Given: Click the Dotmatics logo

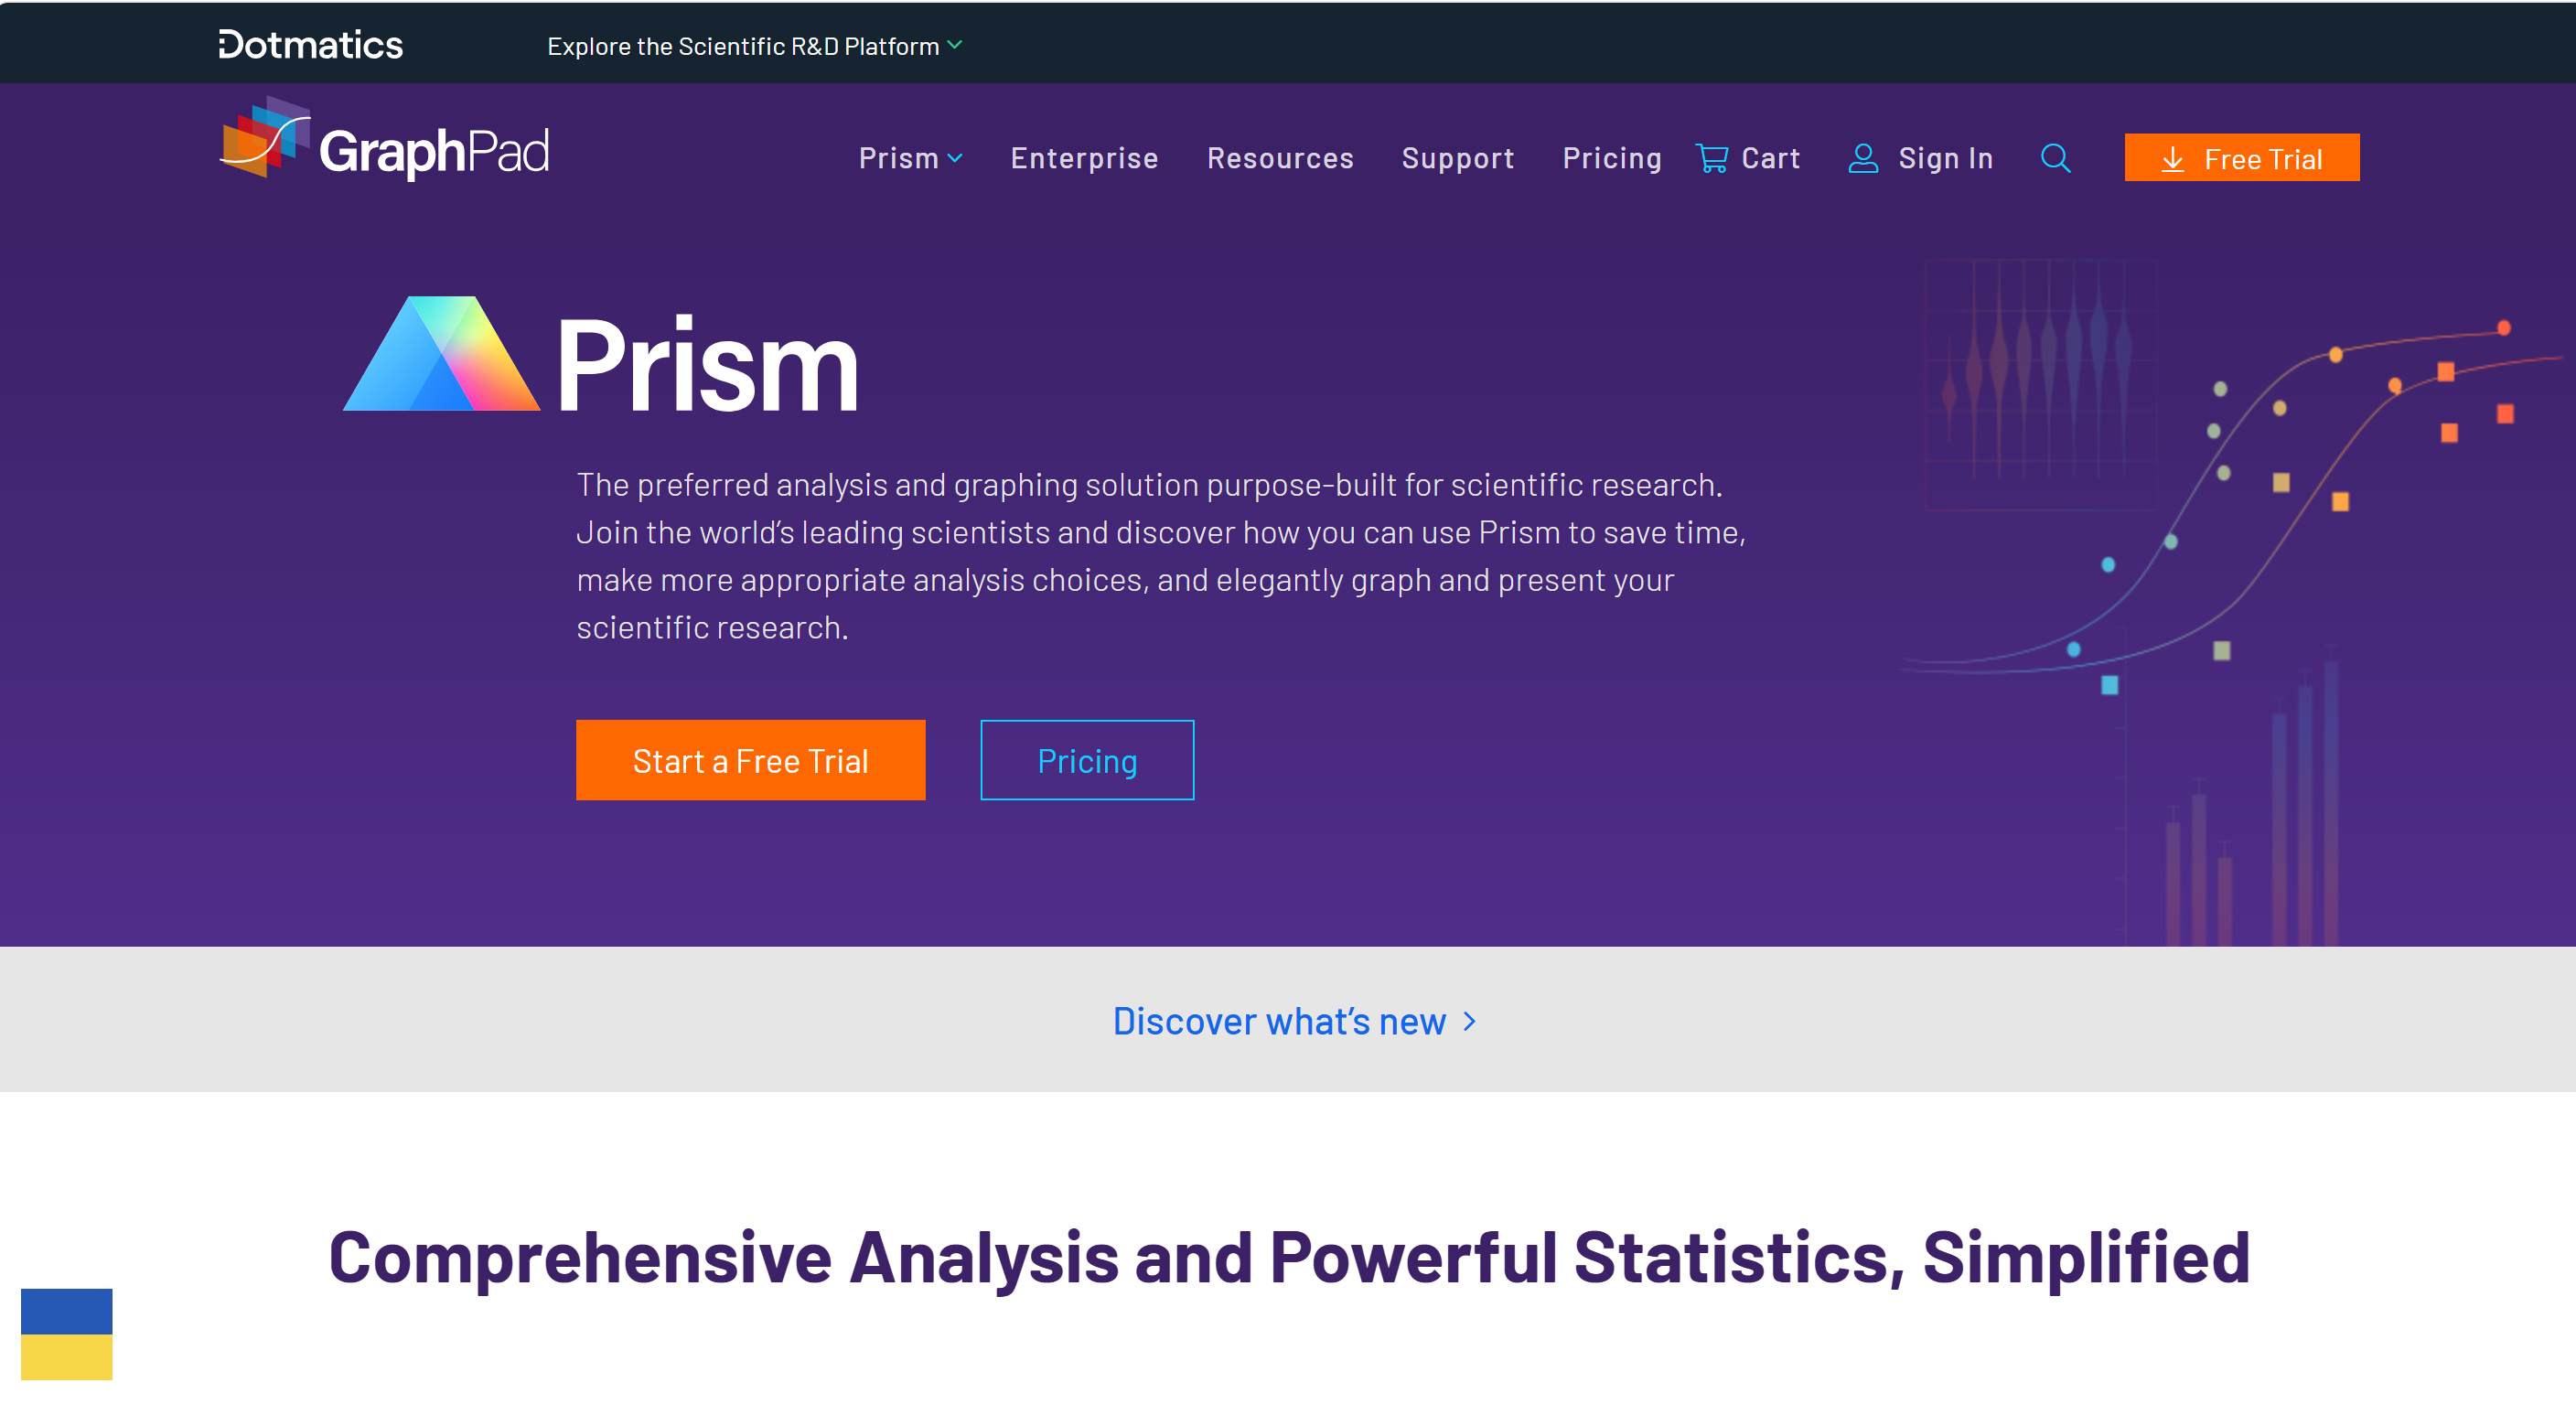Looking at the screenshot, I should (x=311, y=45).
